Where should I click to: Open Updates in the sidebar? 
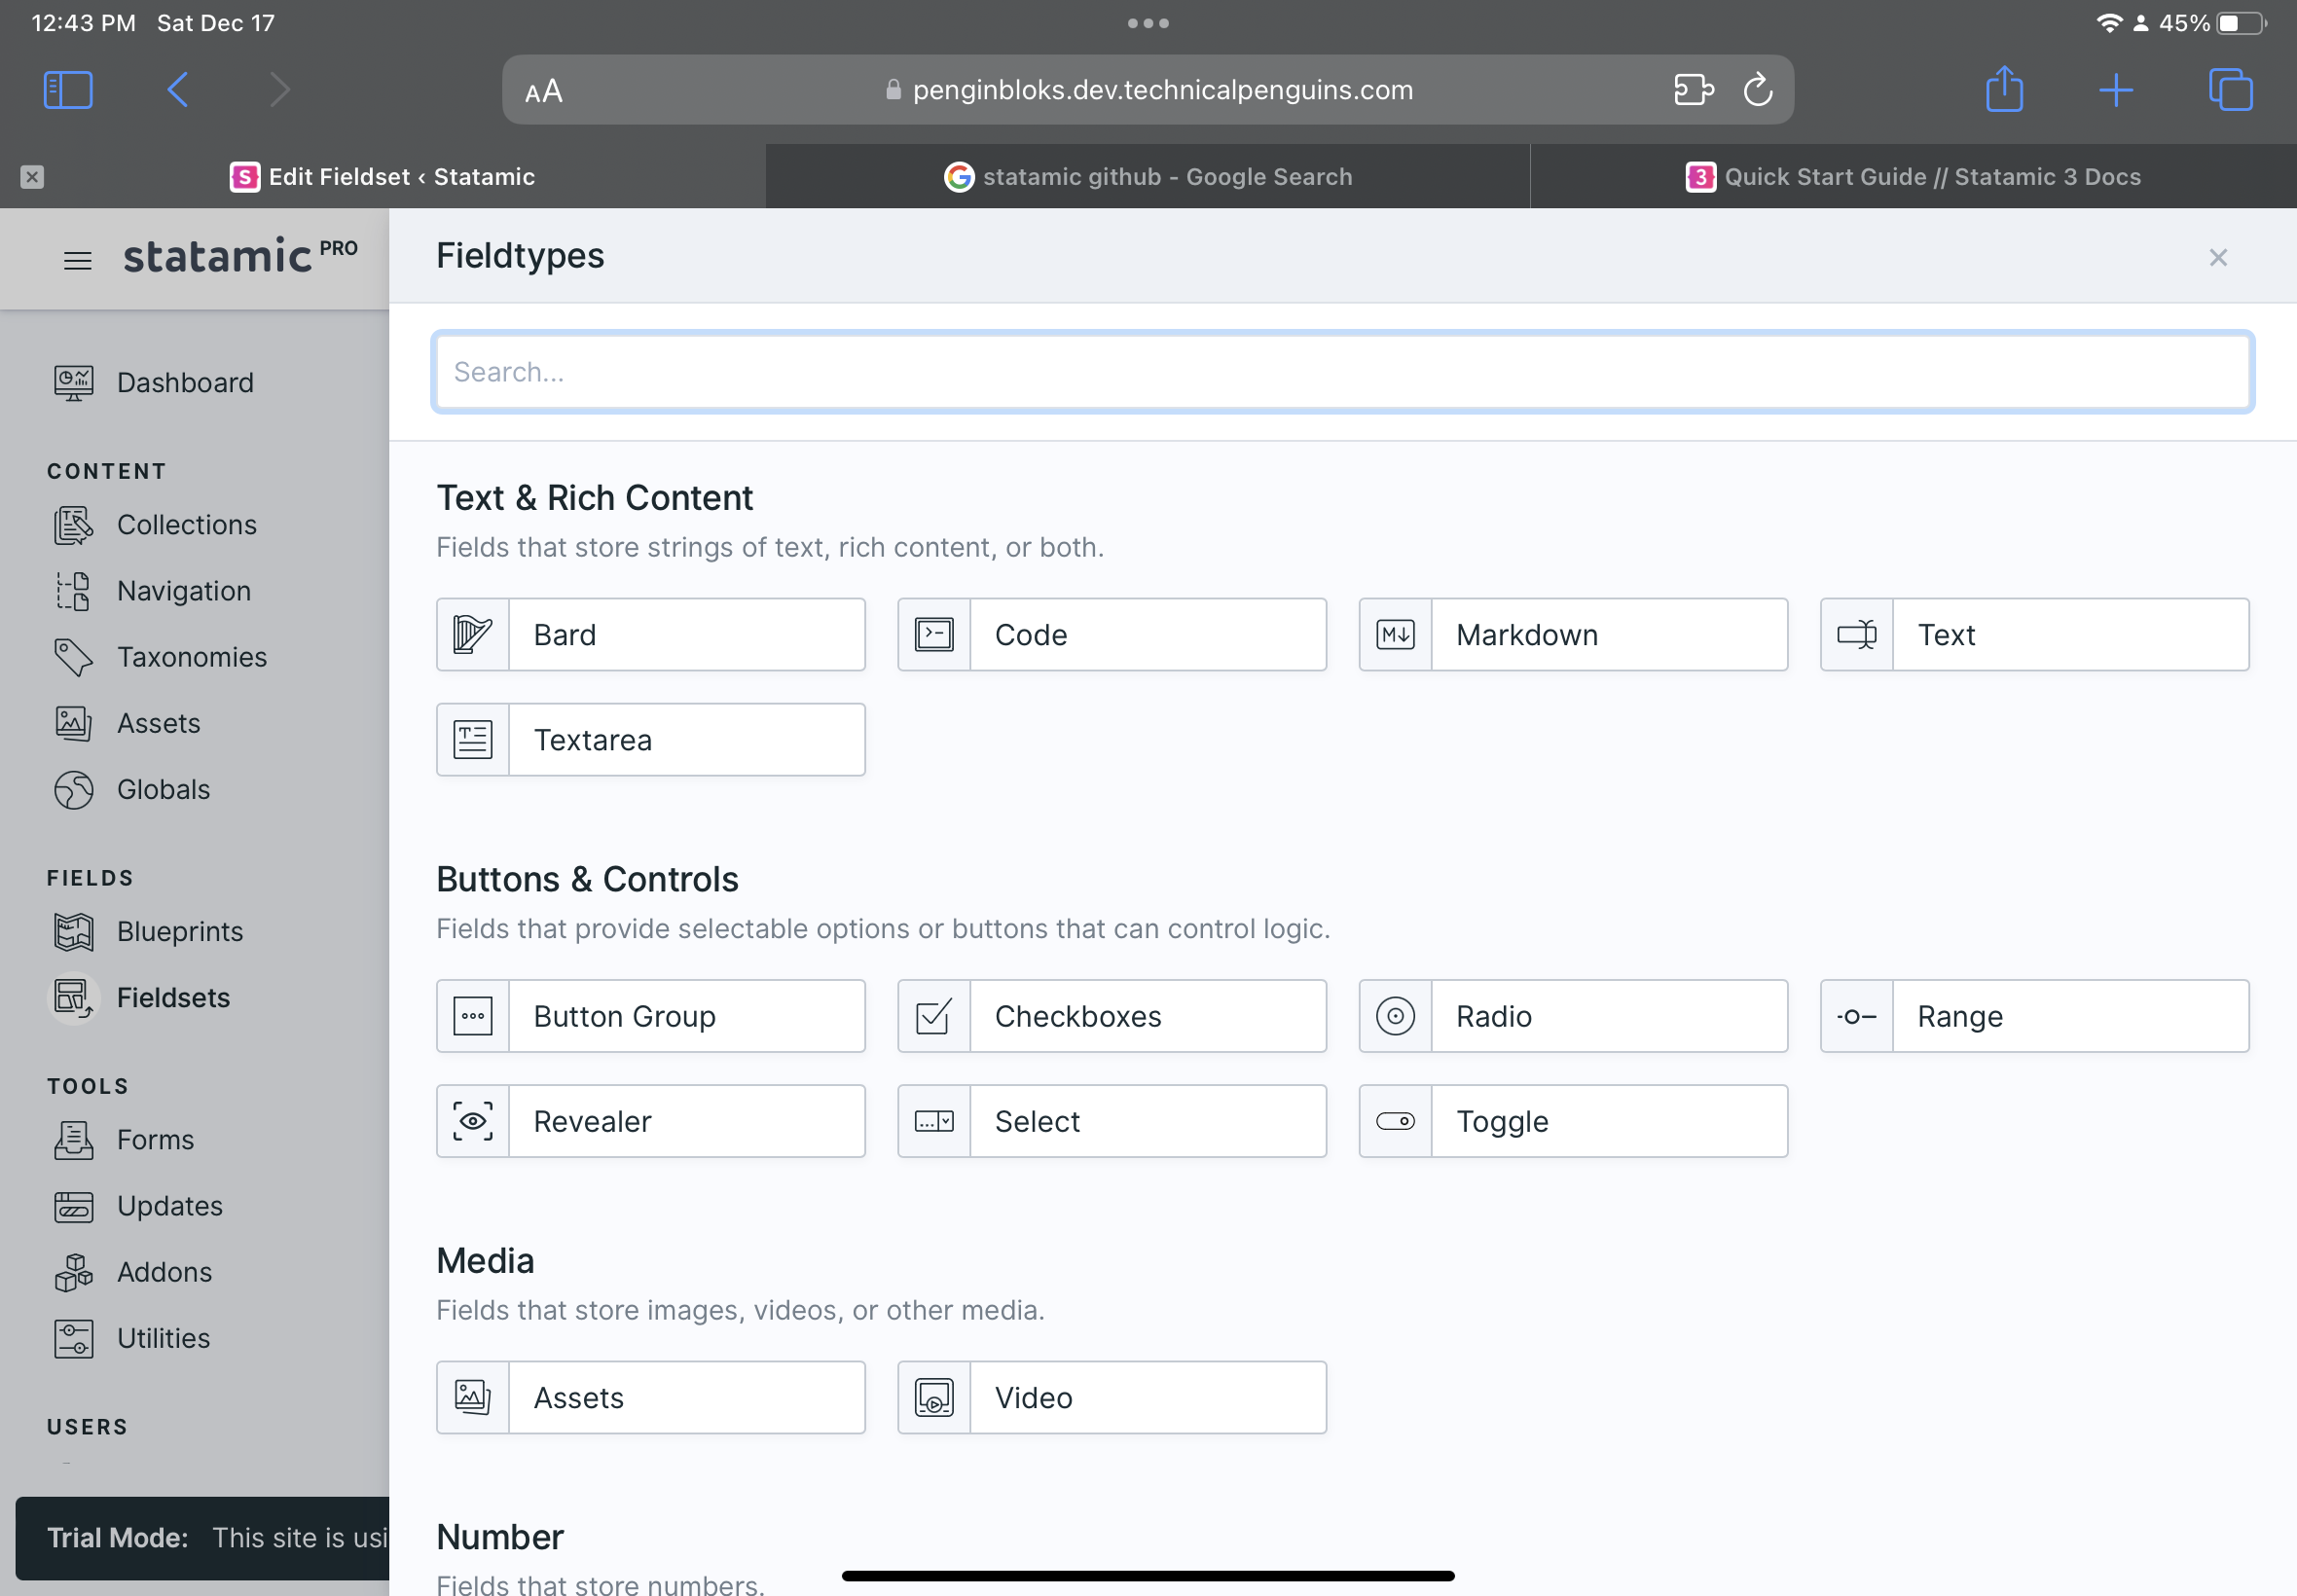point(139,1206)
